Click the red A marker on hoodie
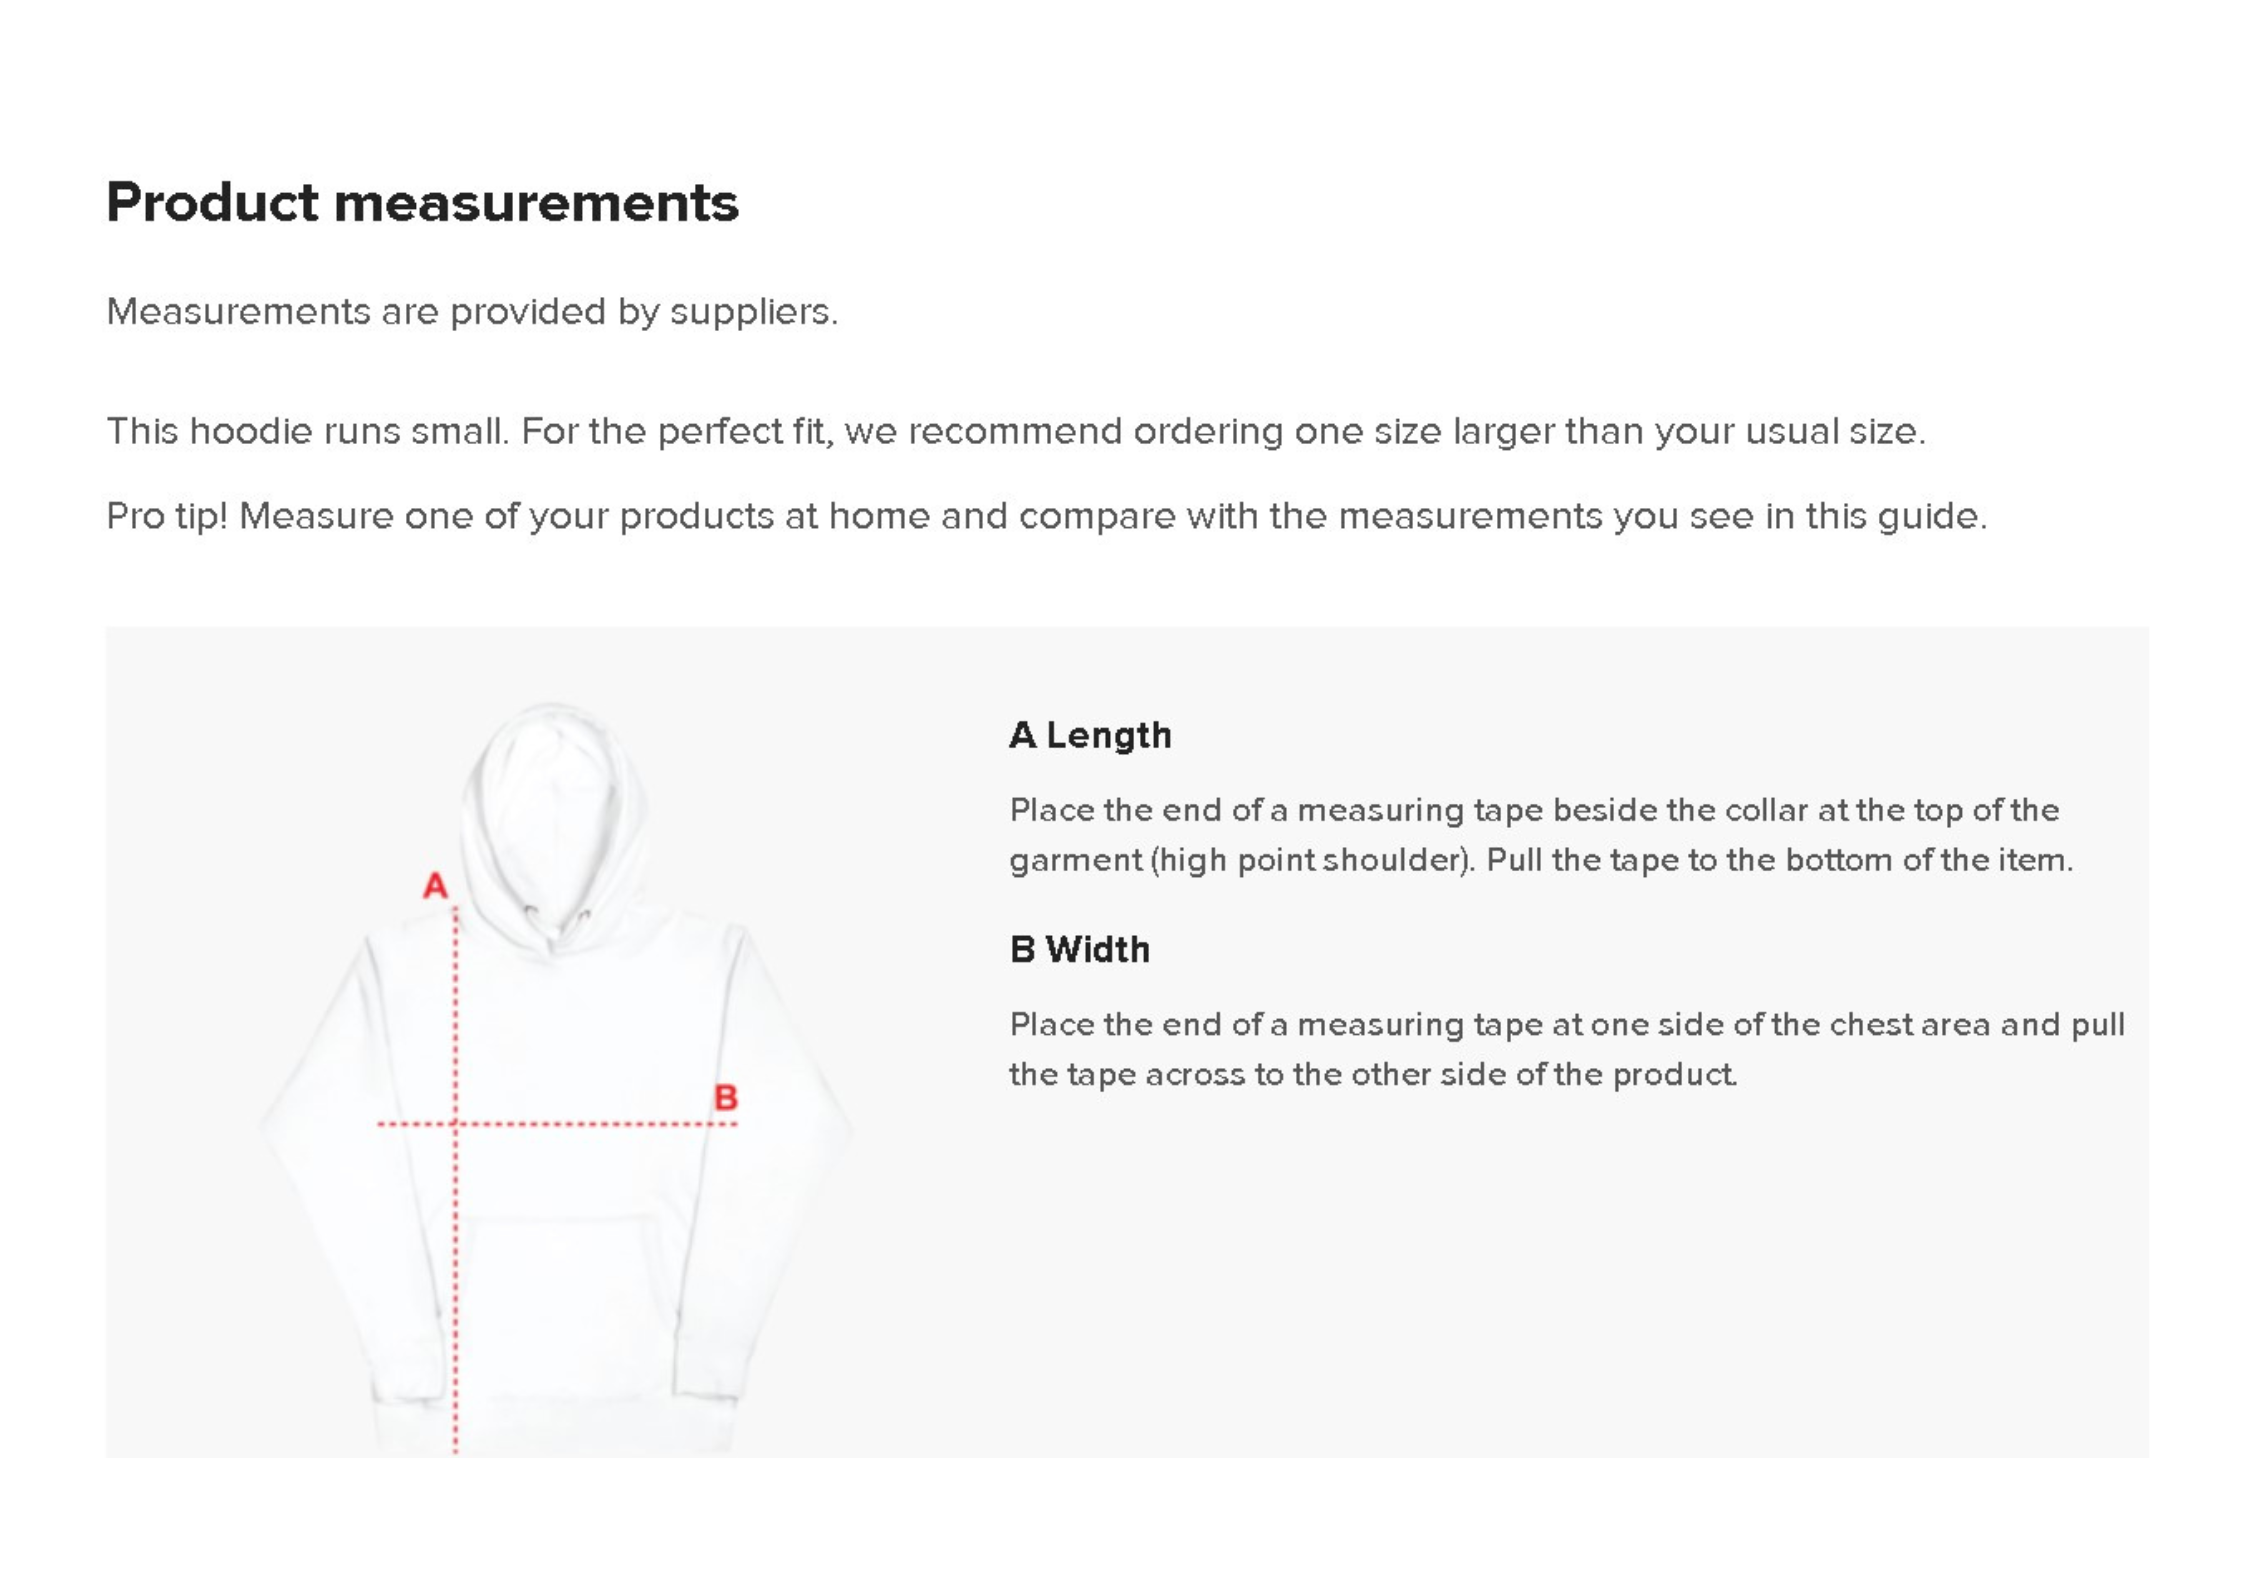The height and width of the screenshot is (1591, 2250). 435,886
